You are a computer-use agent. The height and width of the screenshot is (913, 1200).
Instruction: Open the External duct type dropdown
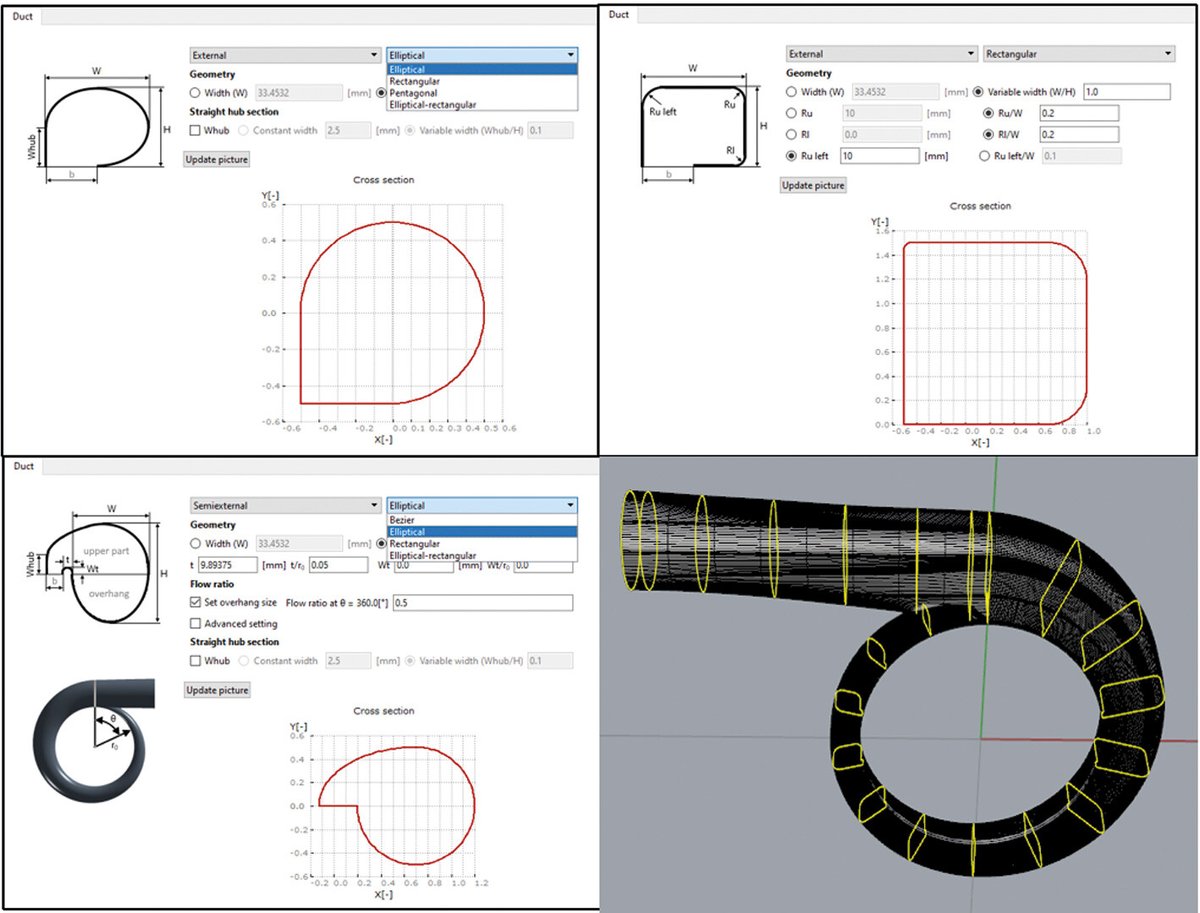283,54
